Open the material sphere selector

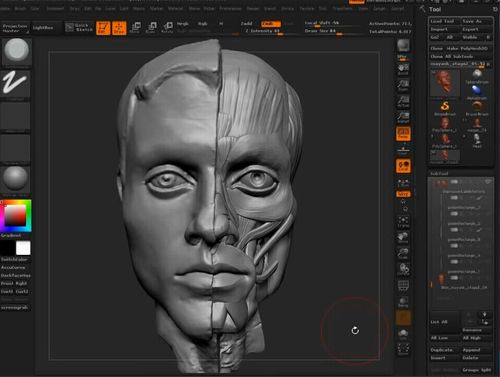tap(16, 180)
